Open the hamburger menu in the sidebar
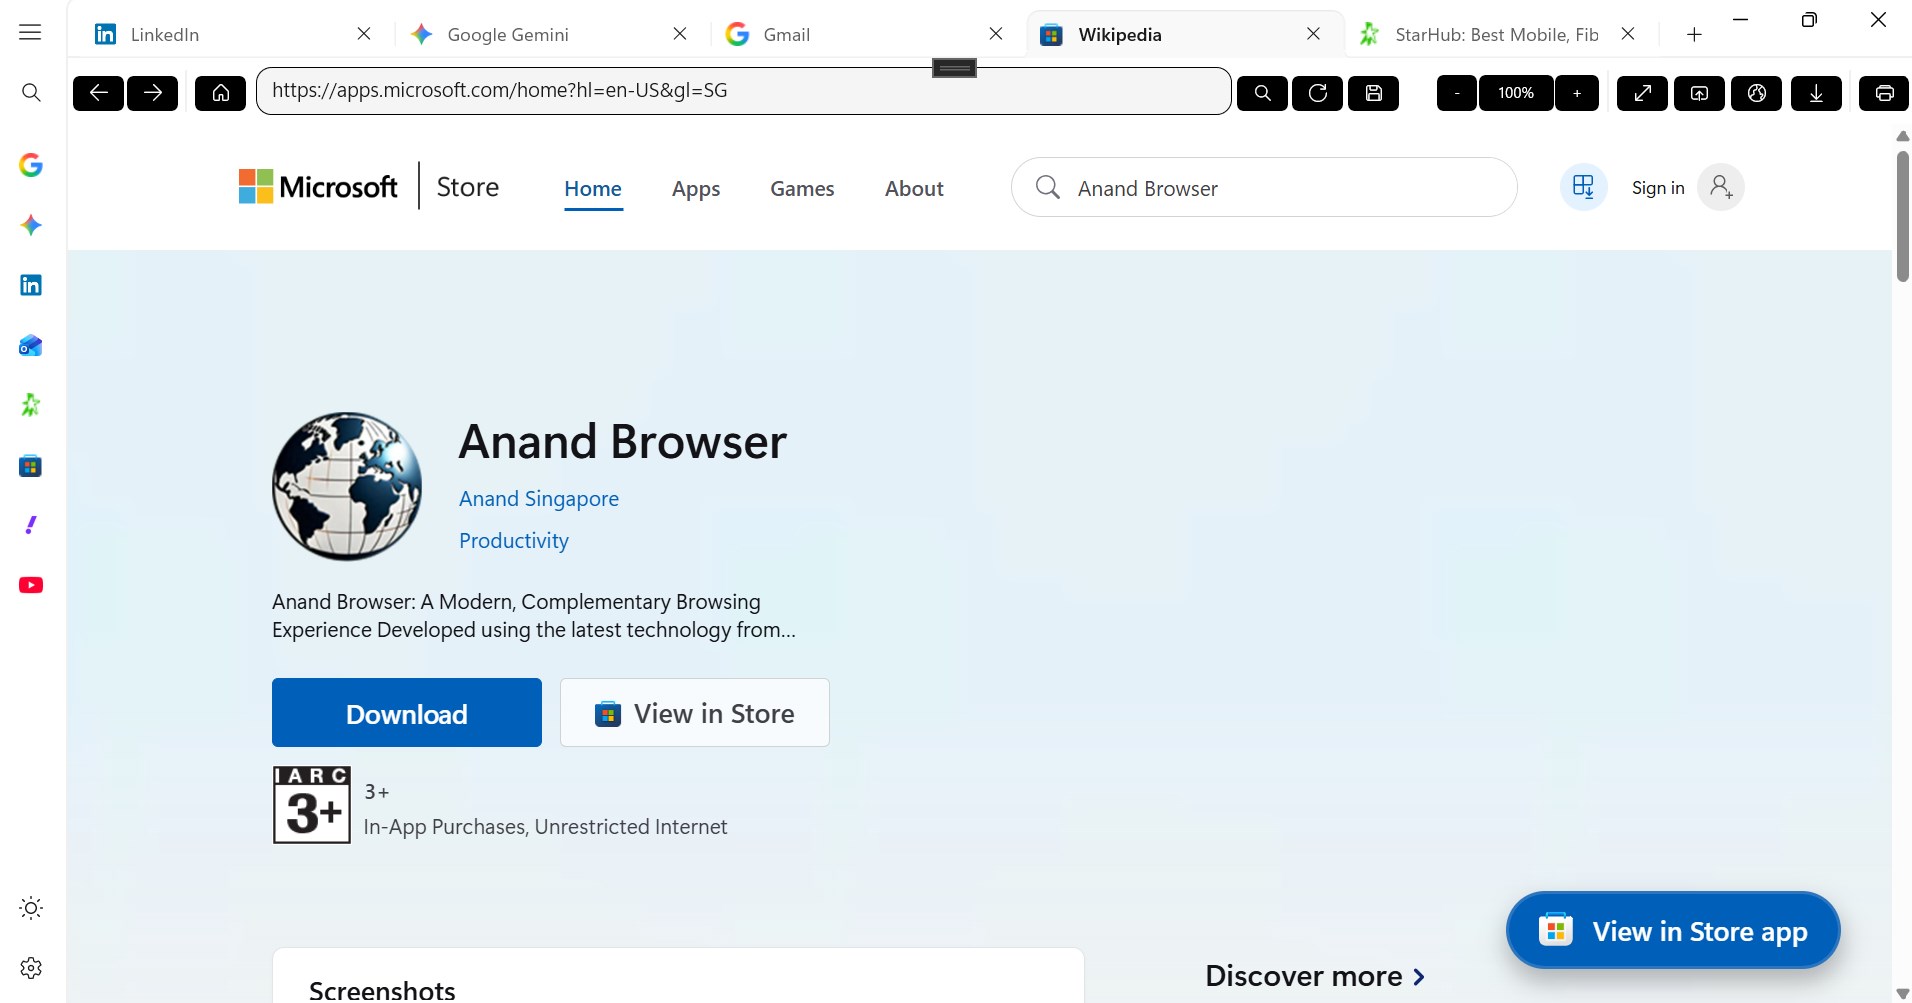 tap(31, 32)
